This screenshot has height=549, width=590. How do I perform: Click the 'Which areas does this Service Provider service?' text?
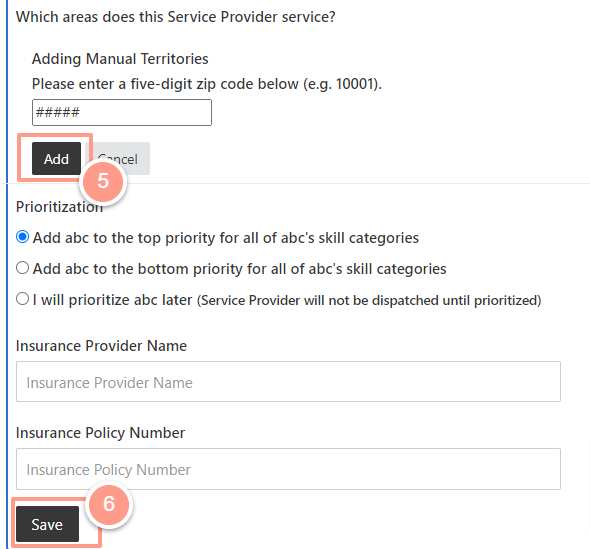pos(176,17)
